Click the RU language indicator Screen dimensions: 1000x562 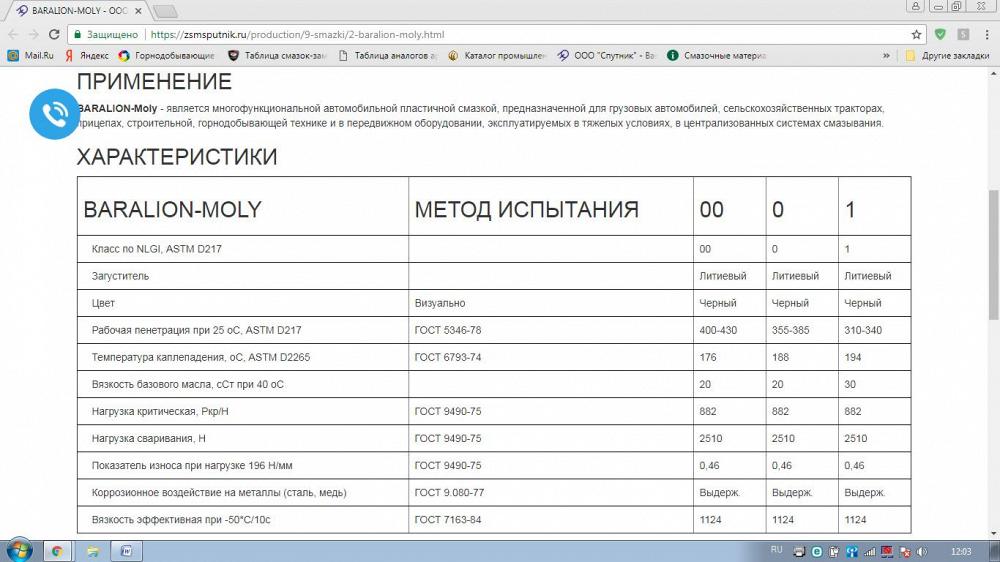(x=776, y=550)
